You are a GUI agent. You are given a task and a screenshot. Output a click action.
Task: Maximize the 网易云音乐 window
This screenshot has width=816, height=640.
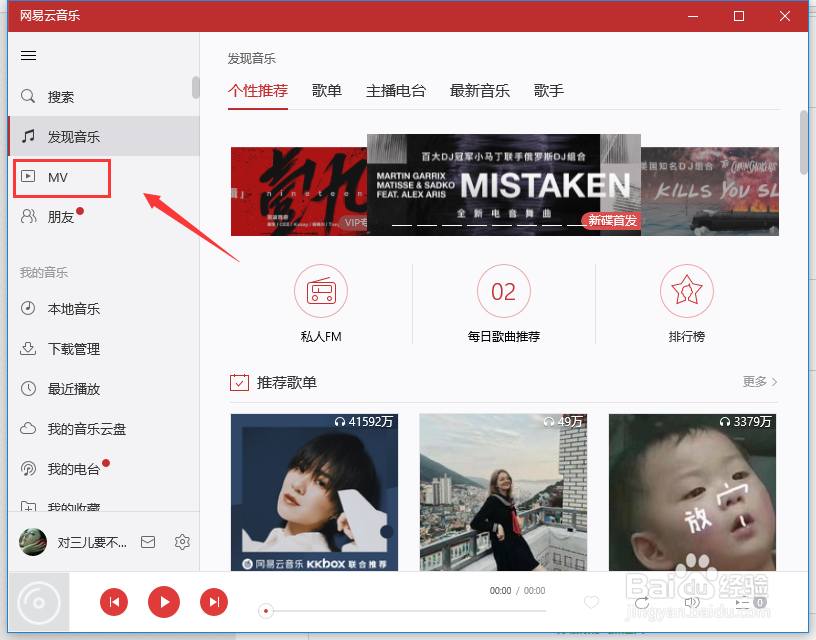[x=738, y=16]
